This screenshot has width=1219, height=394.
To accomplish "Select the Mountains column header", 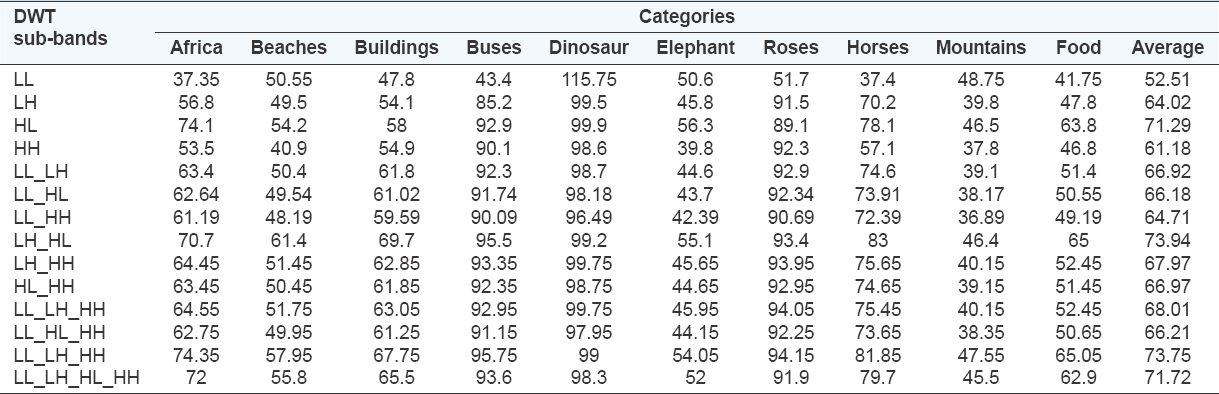I will 981,47.
